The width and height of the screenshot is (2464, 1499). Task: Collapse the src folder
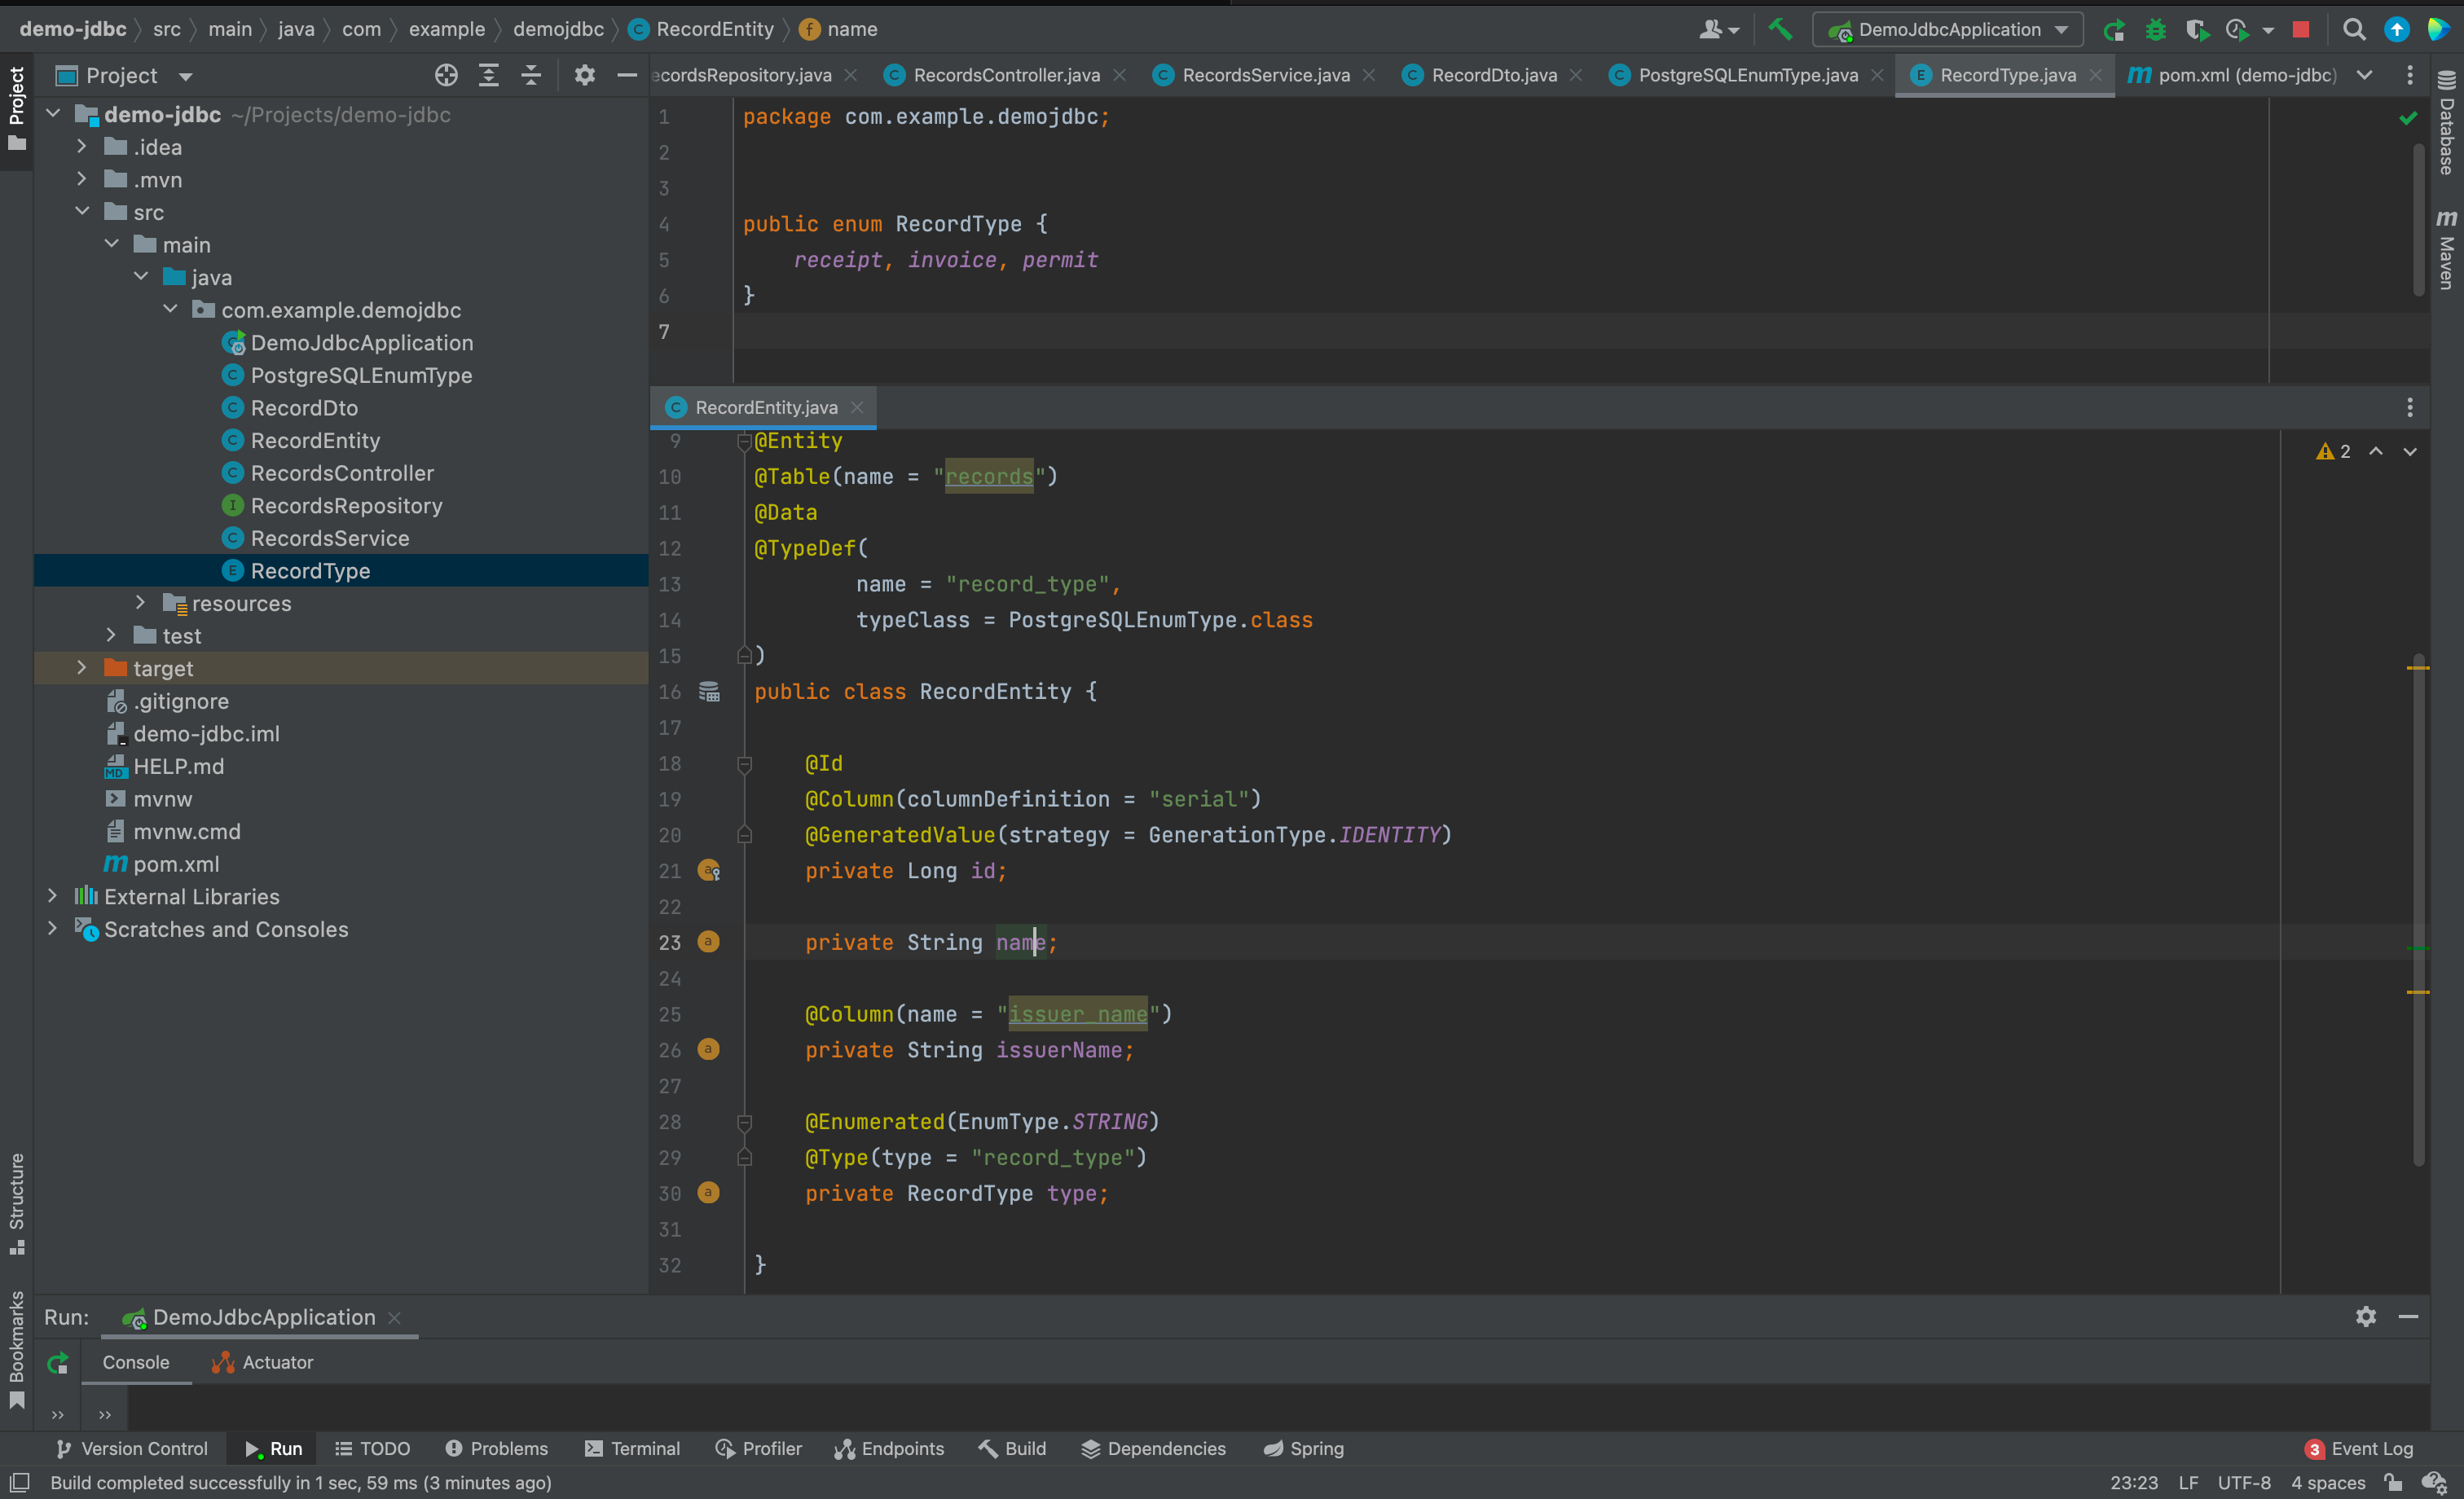tap(82, 212)
